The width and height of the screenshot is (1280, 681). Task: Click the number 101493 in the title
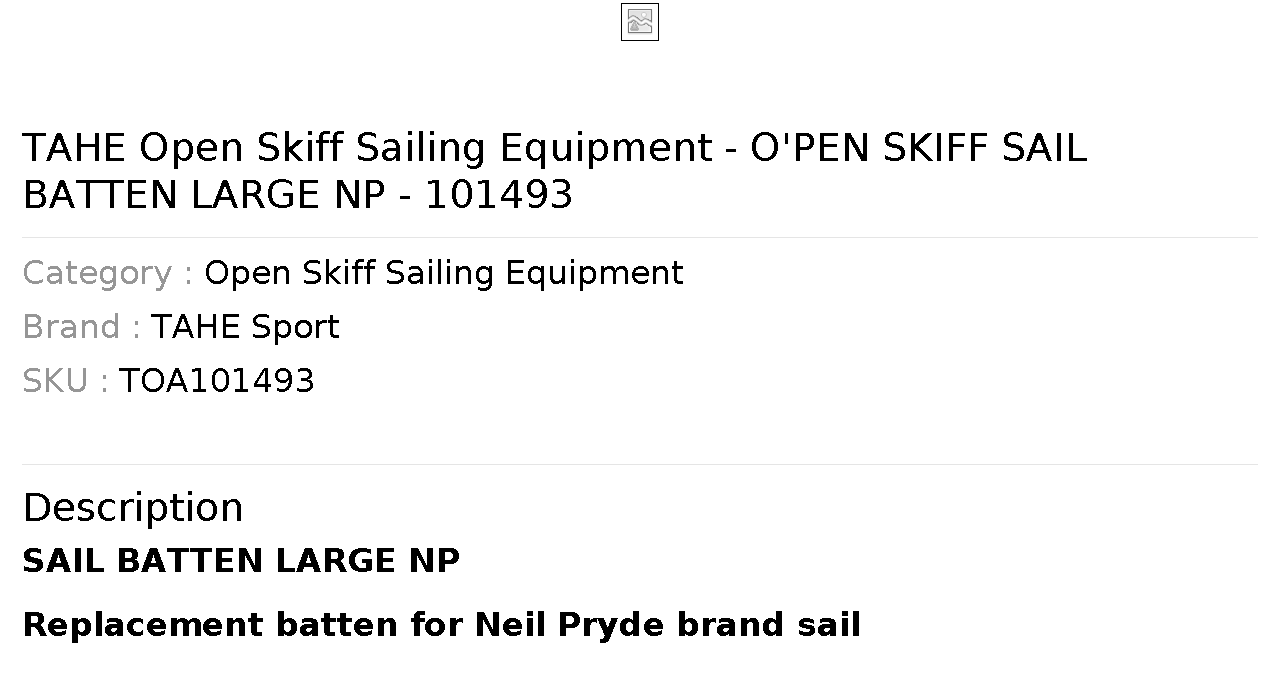coord(499,195)
